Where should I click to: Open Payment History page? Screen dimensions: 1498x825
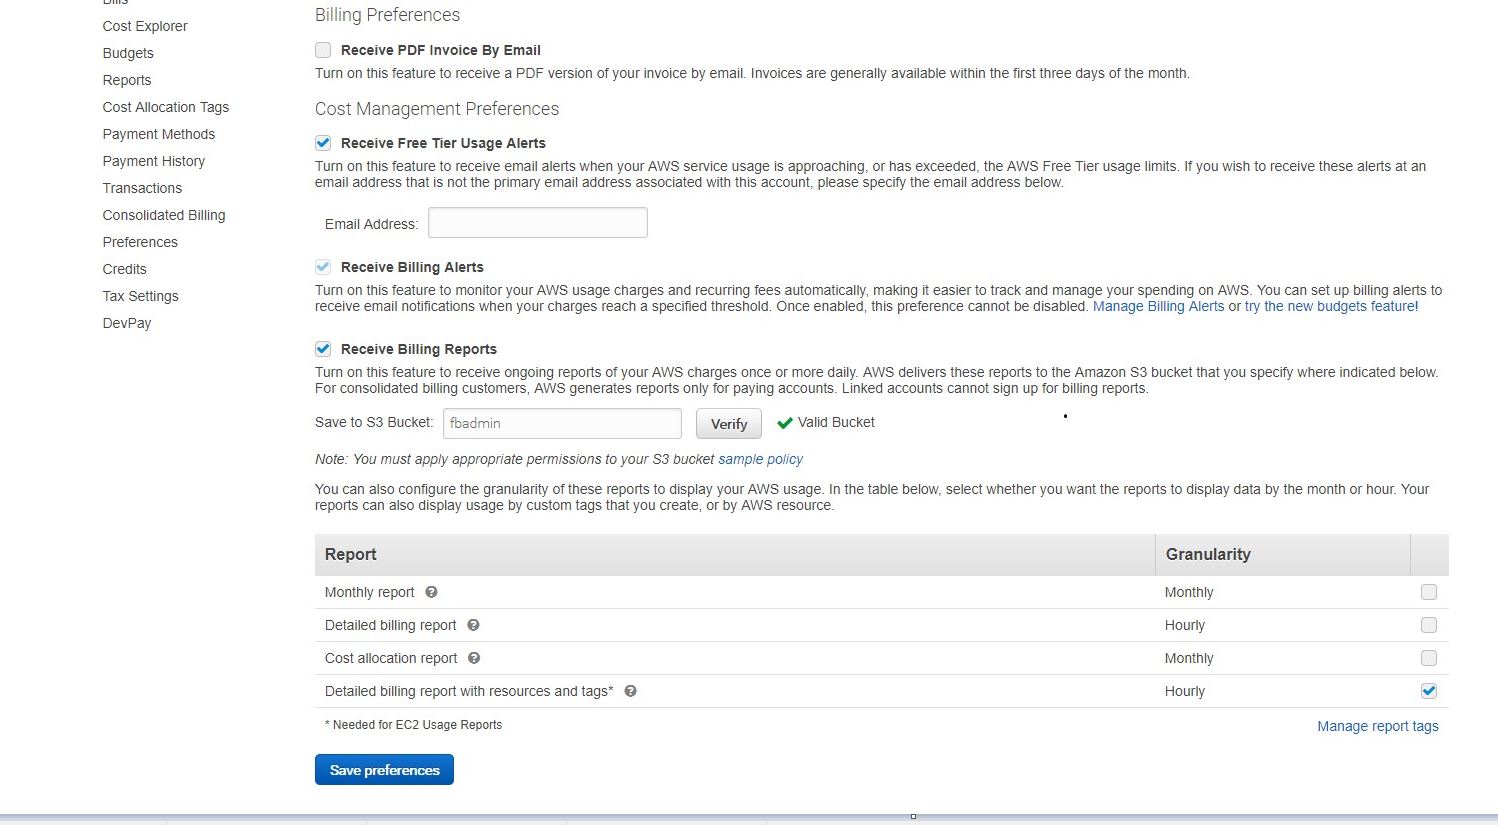pos(154,161)
